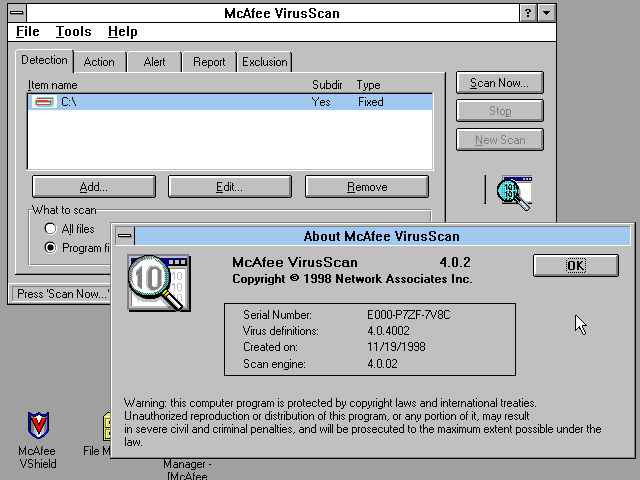Click OK in the About McAfee VirusScan dialog
This screenshot has width=640, height=480.
pos(576,266)
